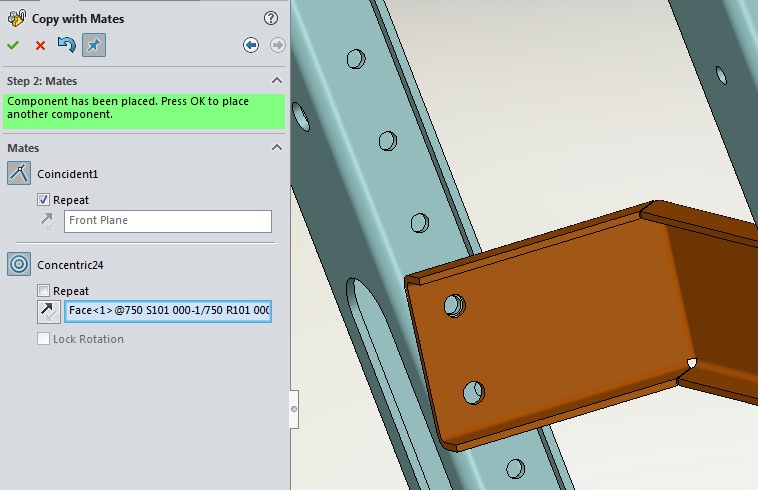Click the green OK checkmark
The image size is (758, 490).
[13, 45]
